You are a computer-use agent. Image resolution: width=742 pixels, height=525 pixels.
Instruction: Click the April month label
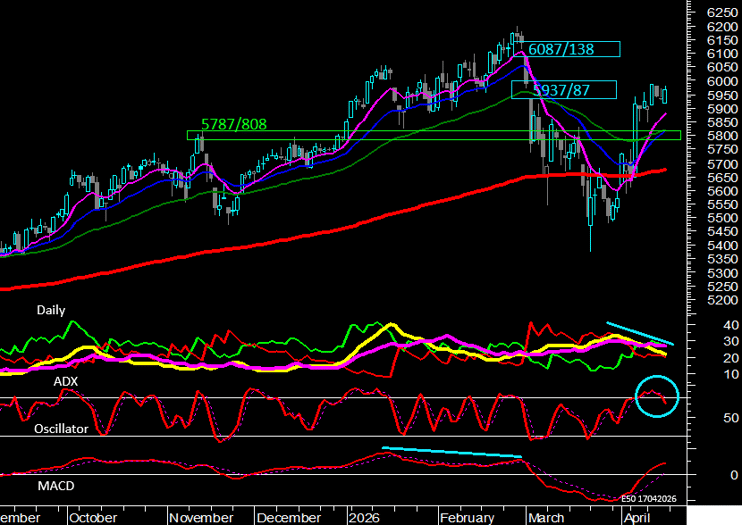coord(636,518)
